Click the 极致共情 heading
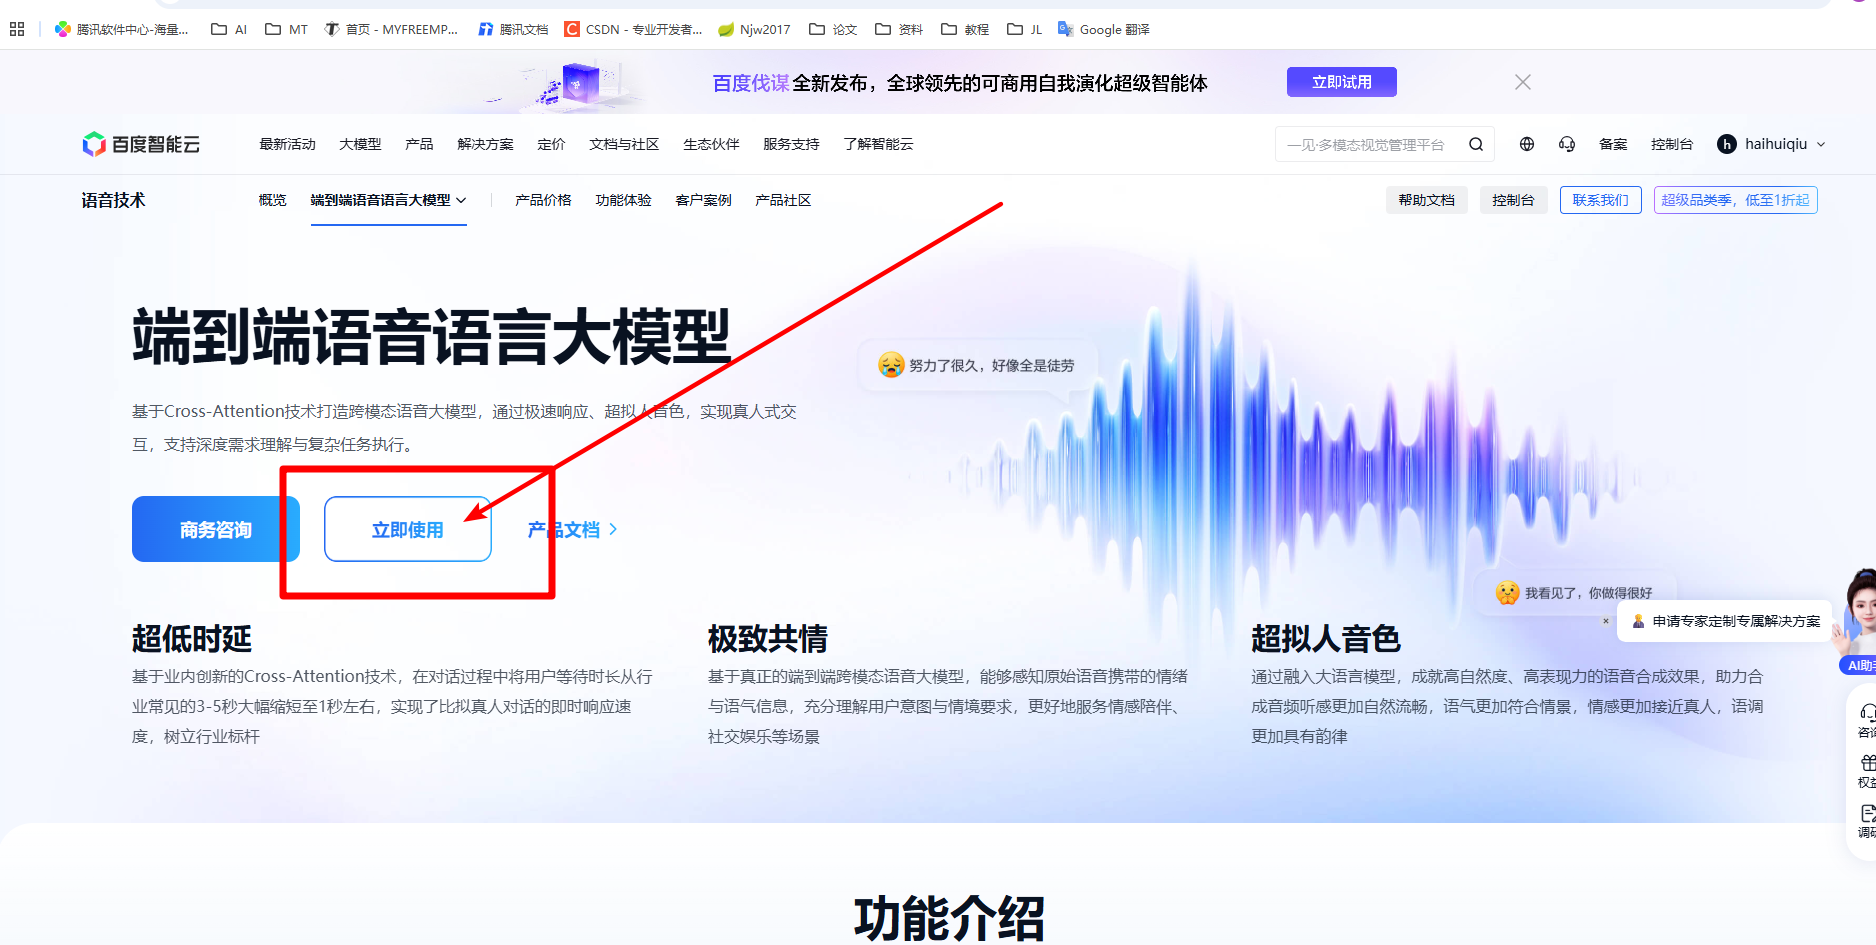Image resolution: width=1876 pixels, height=945 pixels. [768, 638]
